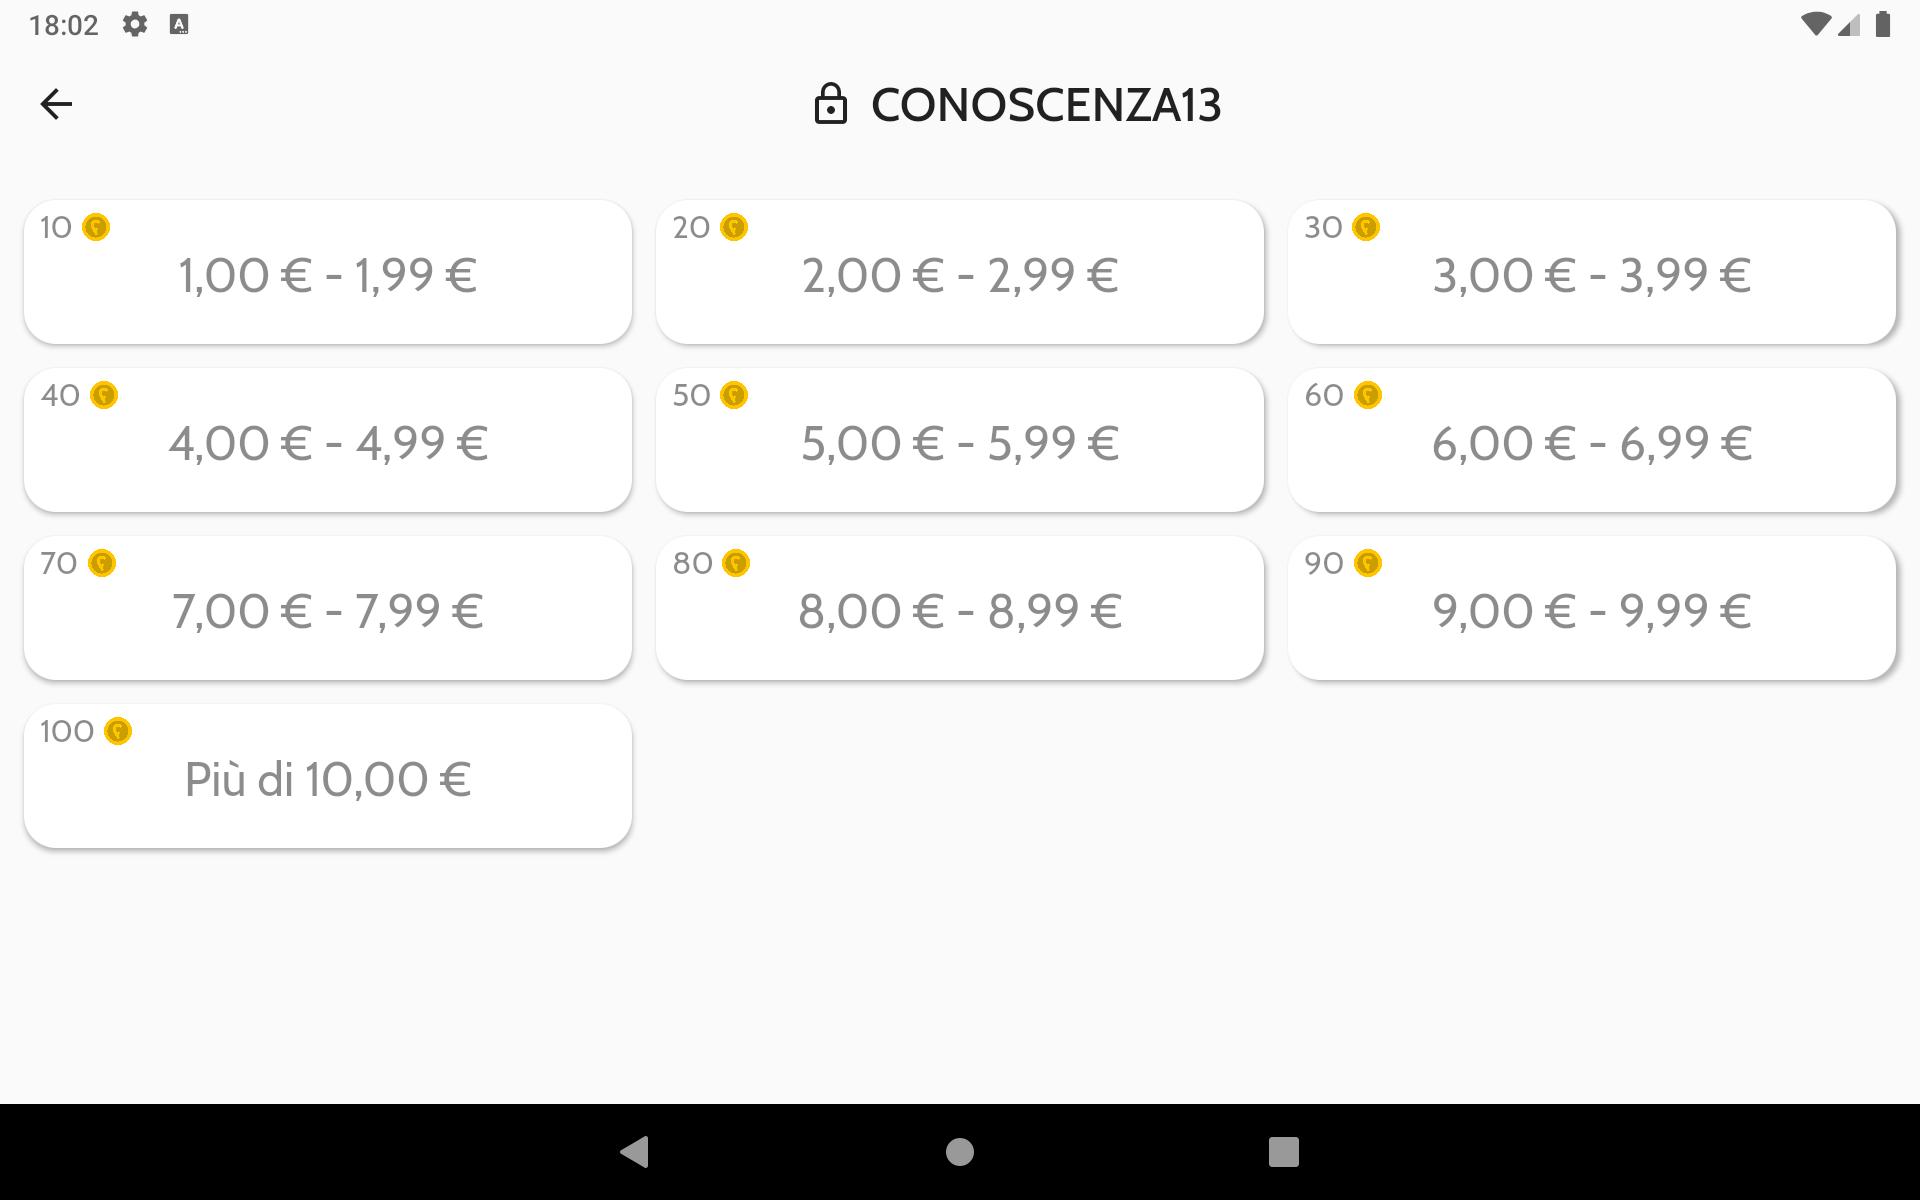The image size is (1920, 1200).
Task: Select the 5,00 € - 5,99 € price range
Action: [960, 440]
